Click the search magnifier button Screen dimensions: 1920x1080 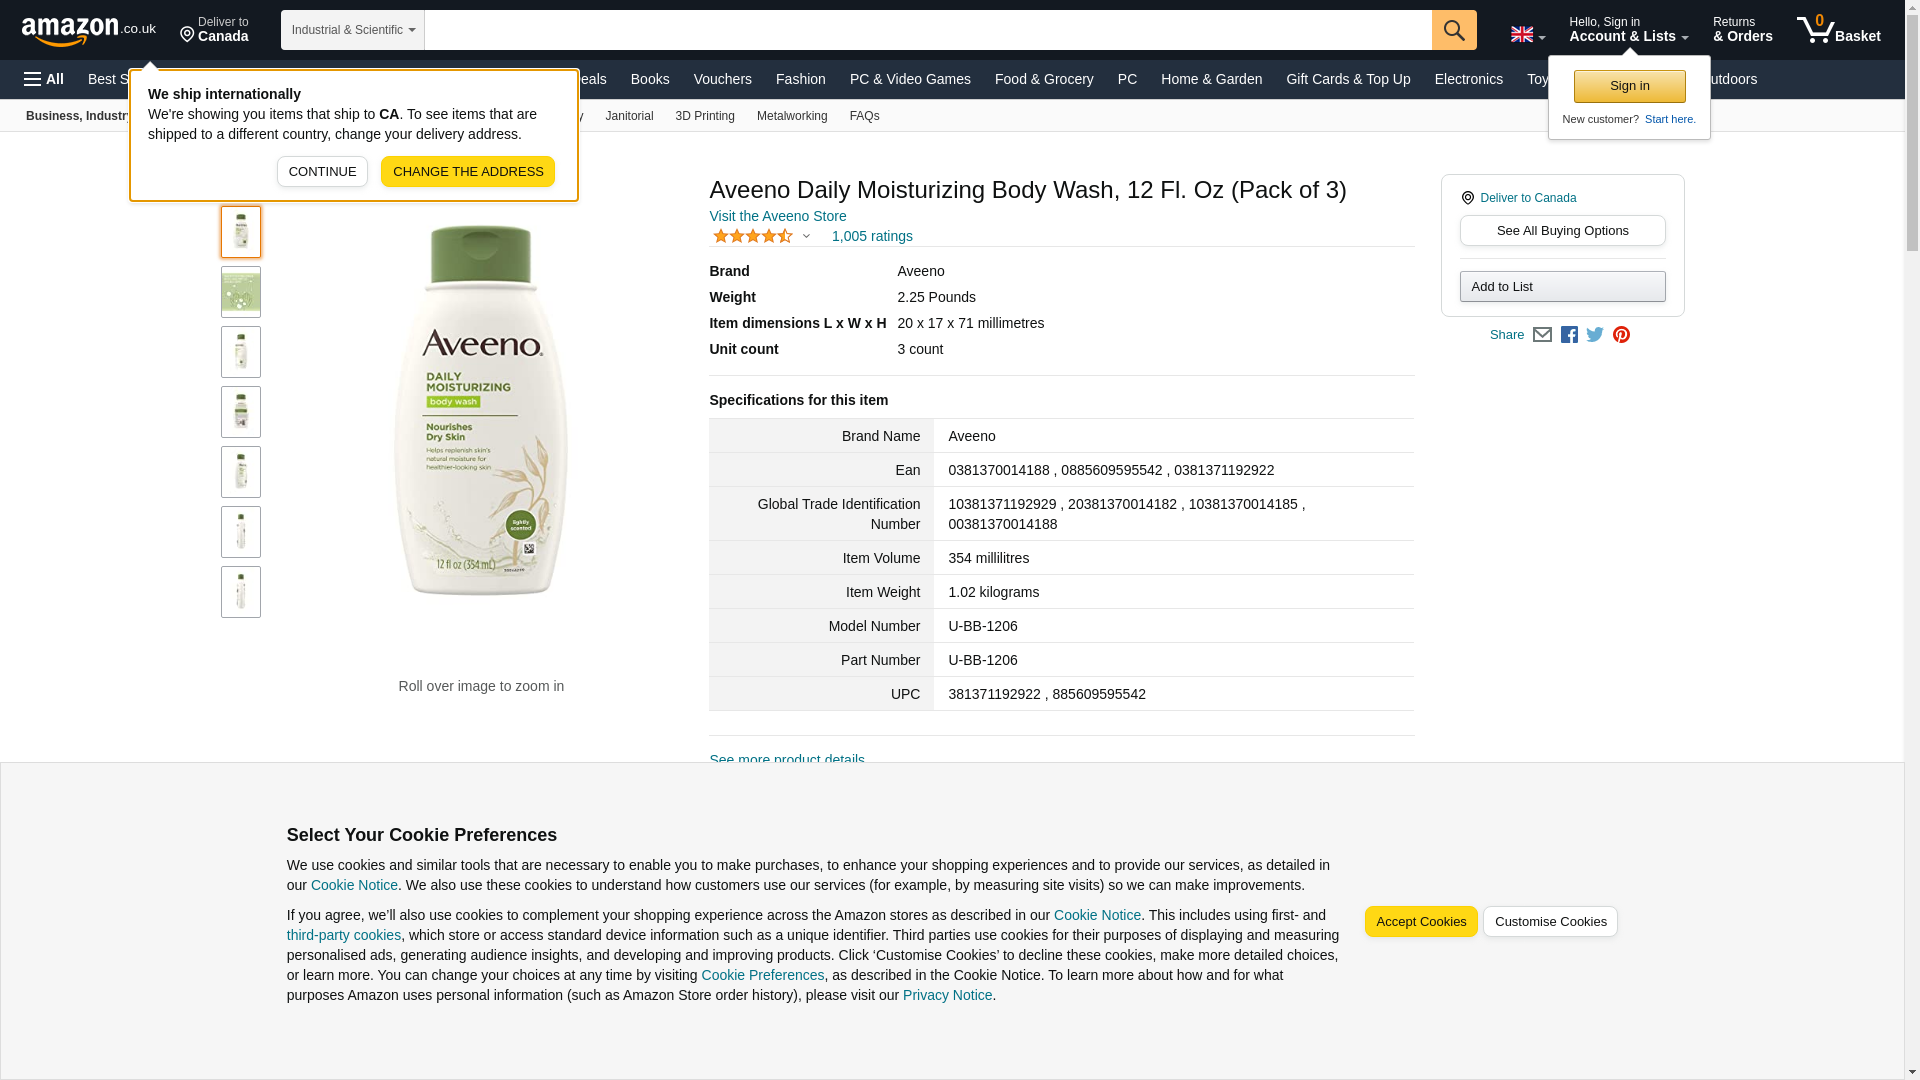click(x=1454, y=30)
